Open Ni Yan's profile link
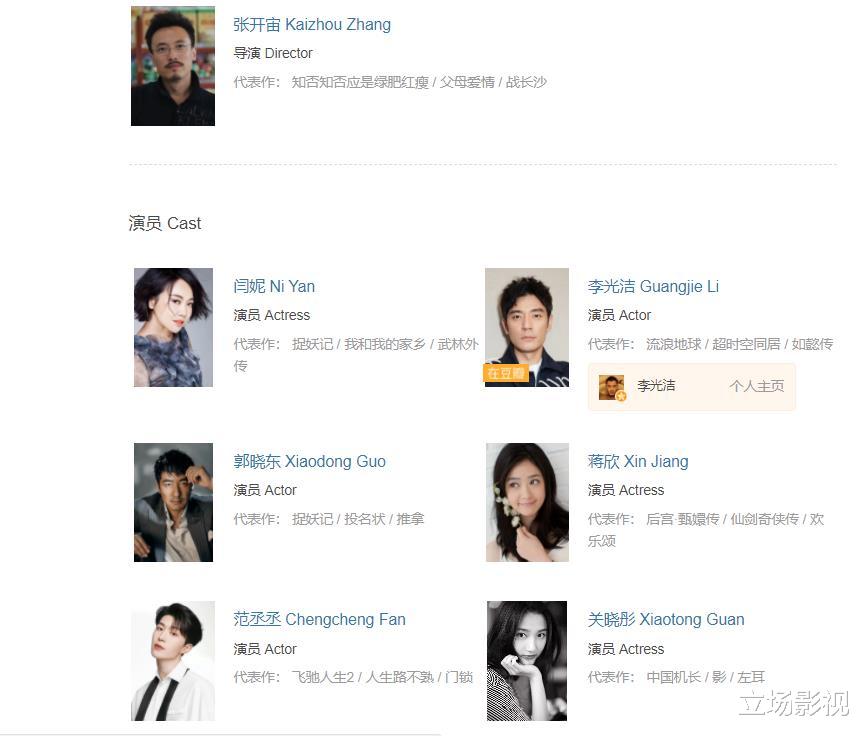Viewport: 864px width, 736px height. pos(274,286)
